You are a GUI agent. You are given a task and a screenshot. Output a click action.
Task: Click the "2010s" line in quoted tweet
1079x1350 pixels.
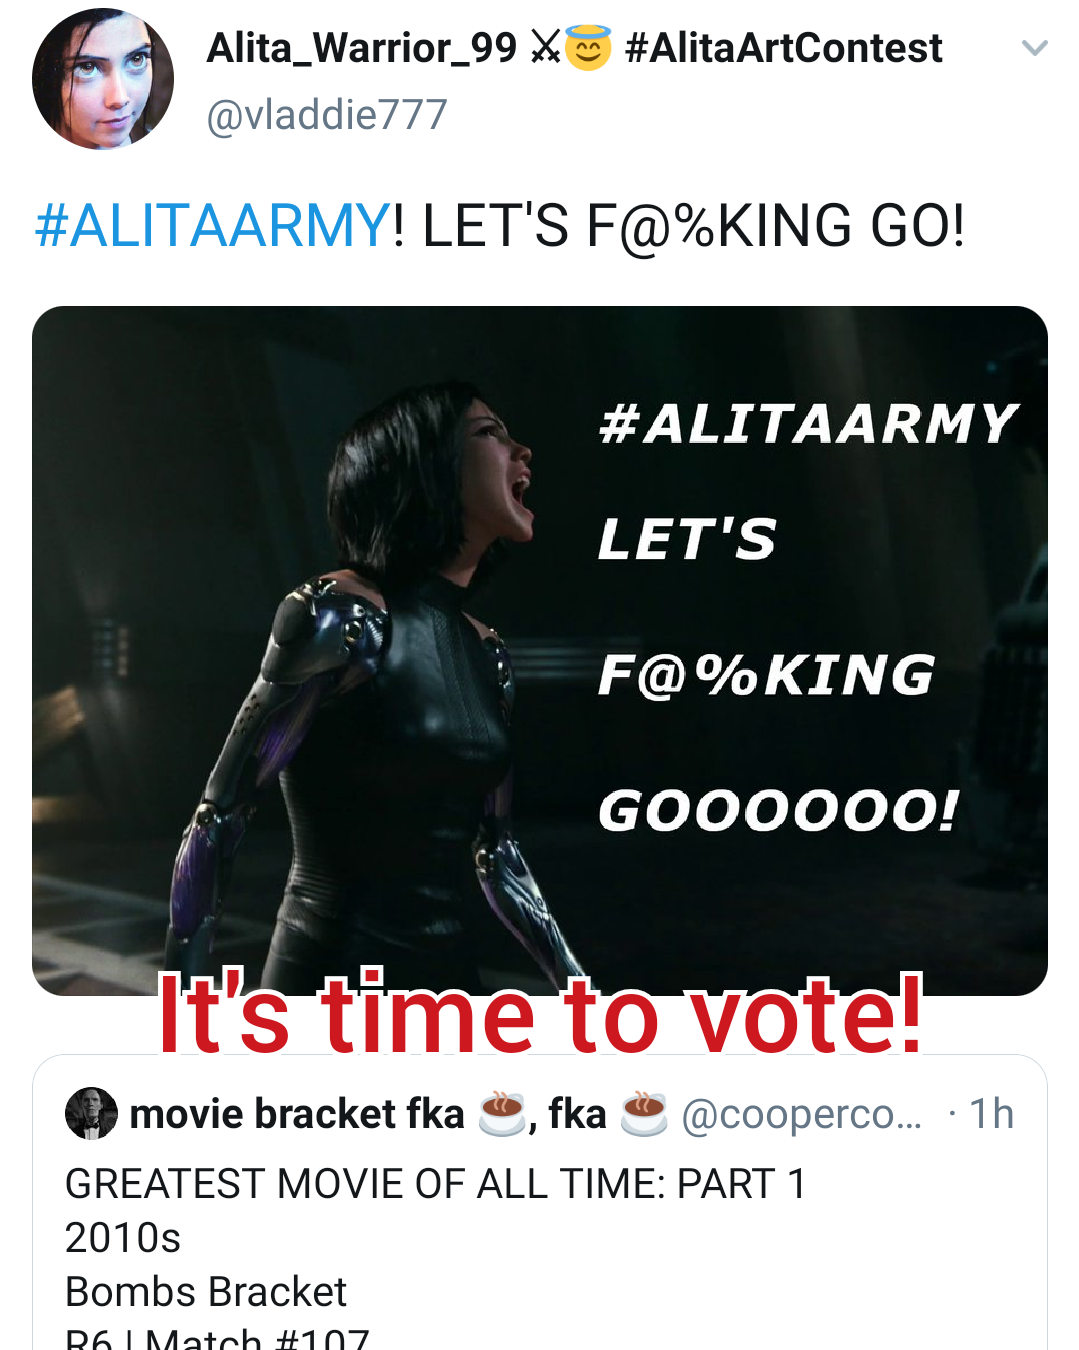(122, 1238)
